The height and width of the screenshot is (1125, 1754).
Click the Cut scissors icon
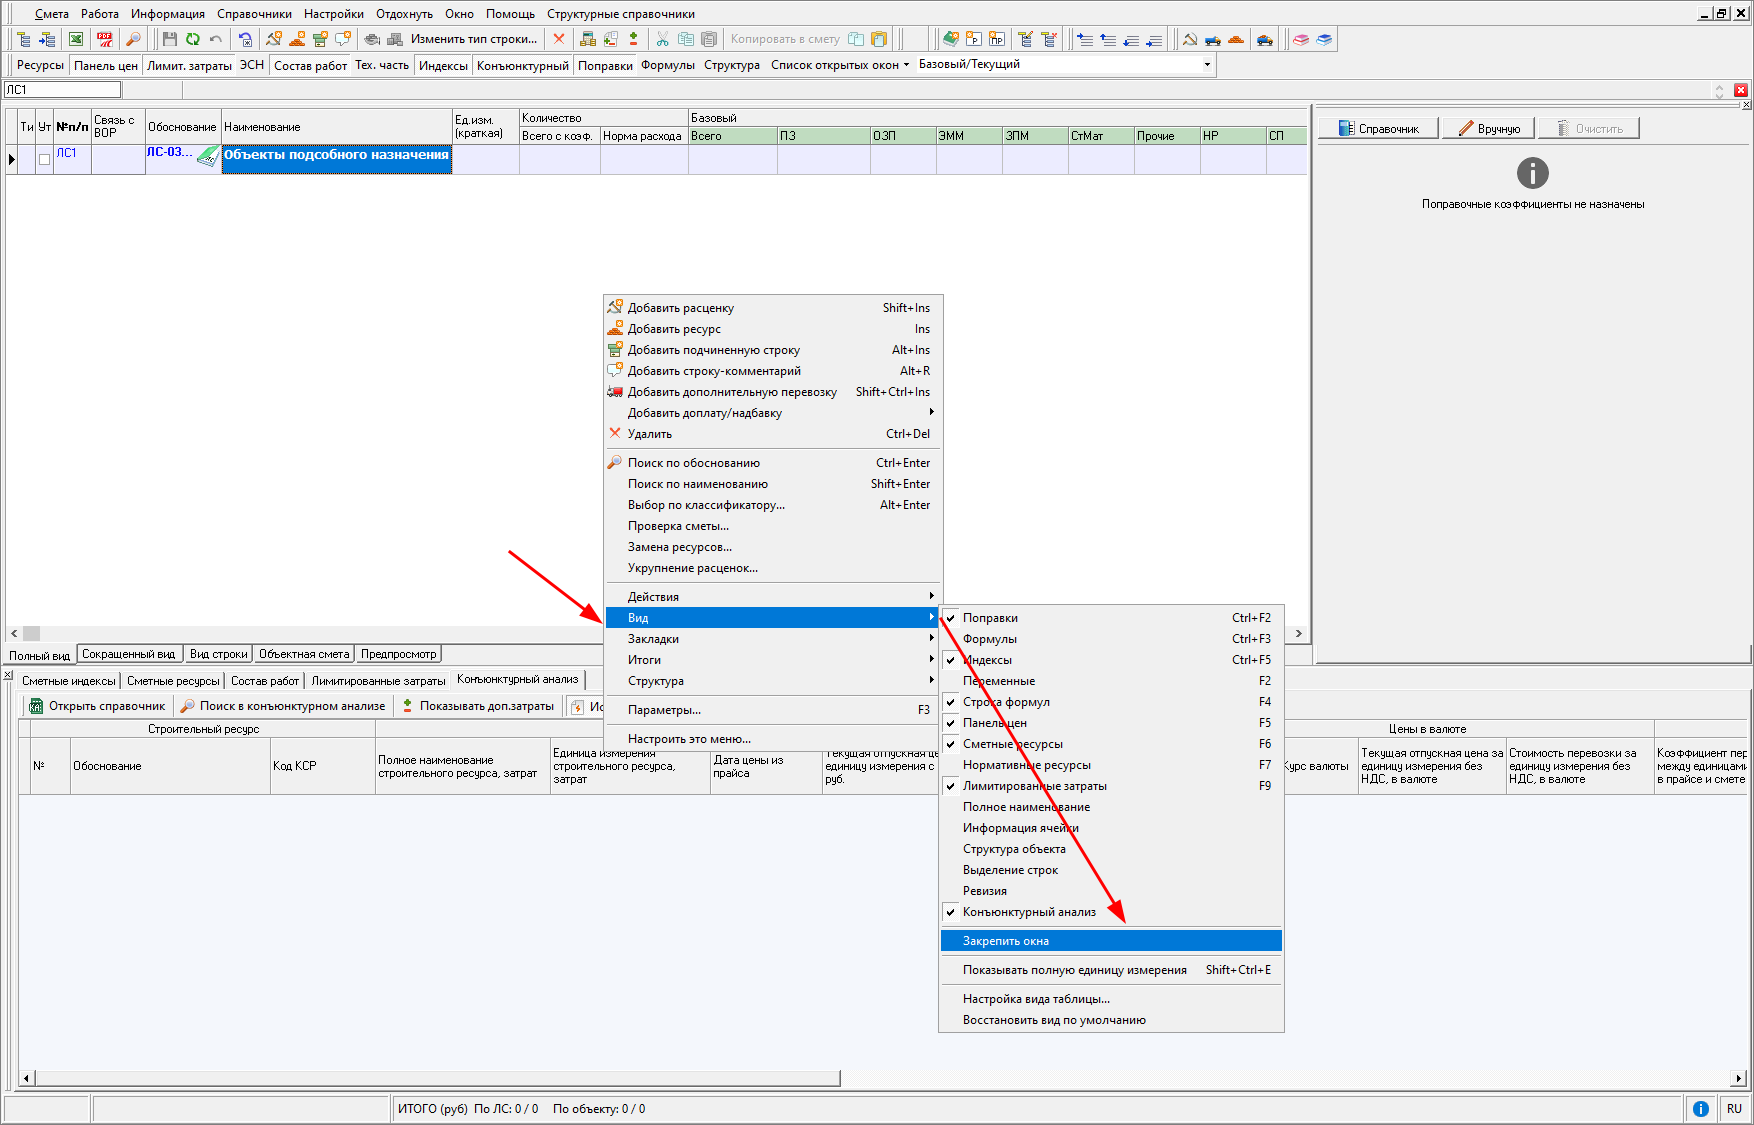(662, 39)
